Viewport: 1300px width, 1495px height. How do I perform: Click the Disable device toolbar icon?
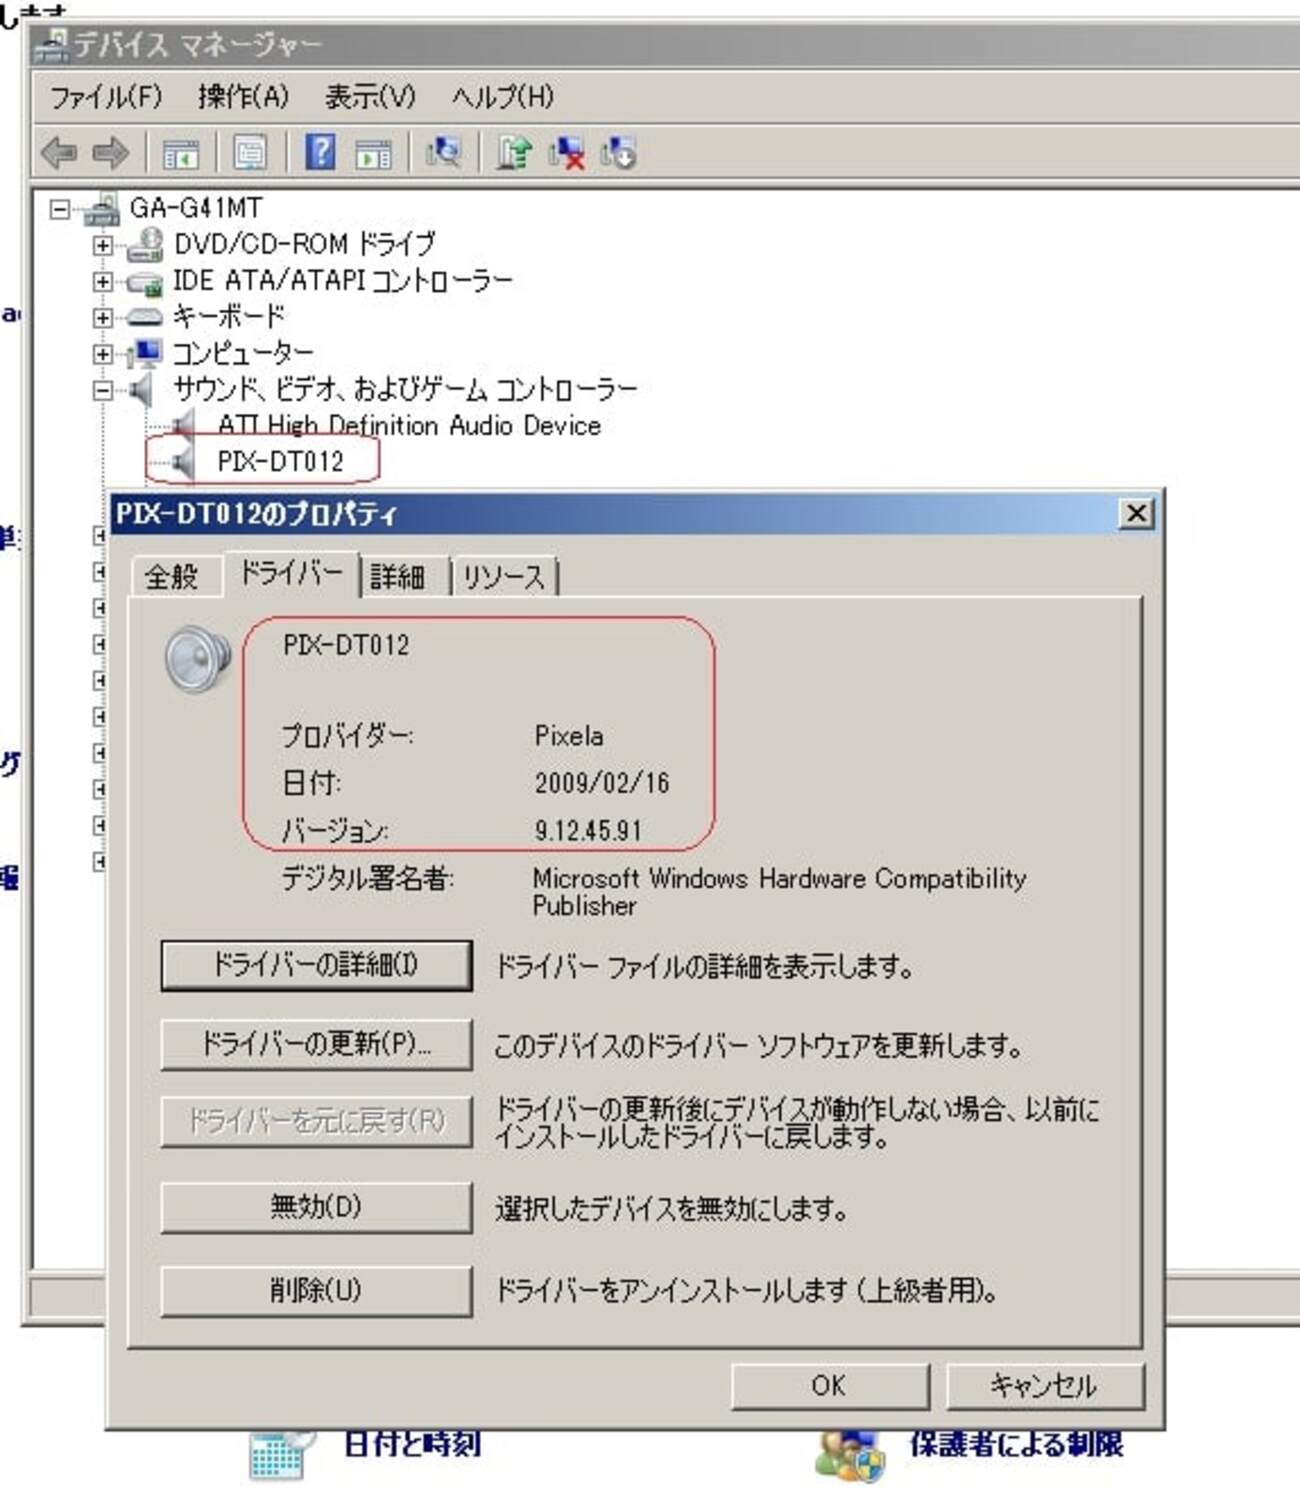619,153
